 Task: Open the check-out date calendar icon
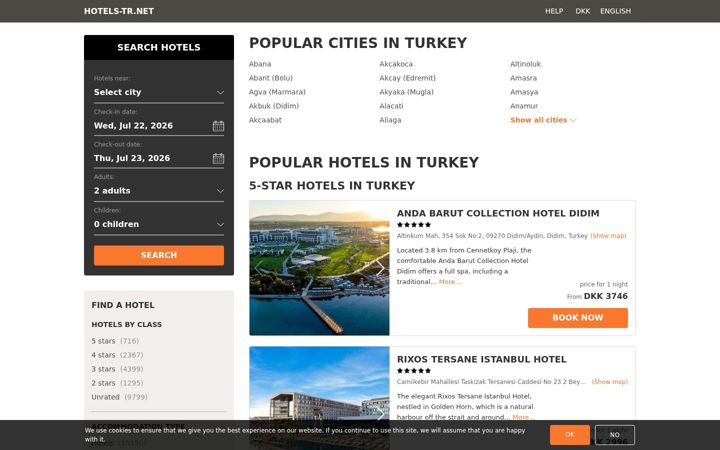click(x=218, y=158)
